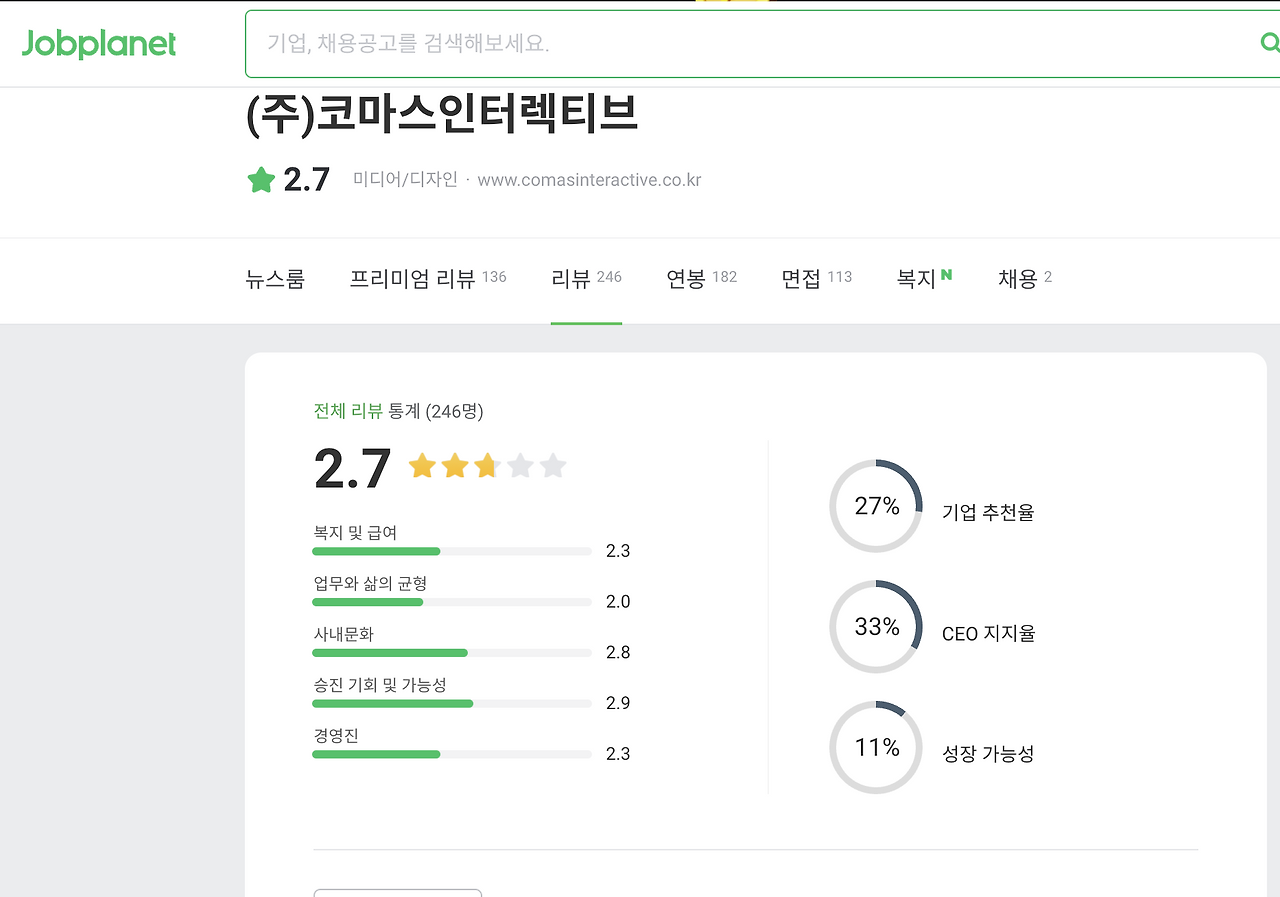
Task: Select the third yellow star in the rating
Action: pyautogui.click(x=486, y=466)
